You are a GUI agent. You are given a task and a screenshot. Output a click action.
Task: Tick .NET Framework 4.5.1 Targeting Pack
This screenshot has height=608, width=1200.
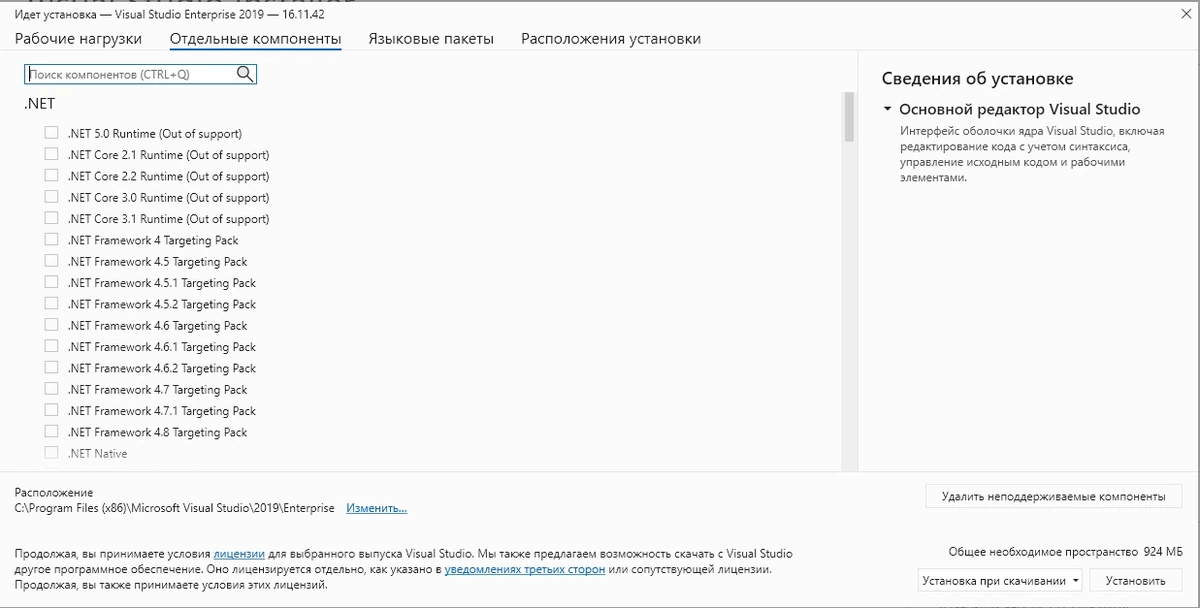point(51,282)
